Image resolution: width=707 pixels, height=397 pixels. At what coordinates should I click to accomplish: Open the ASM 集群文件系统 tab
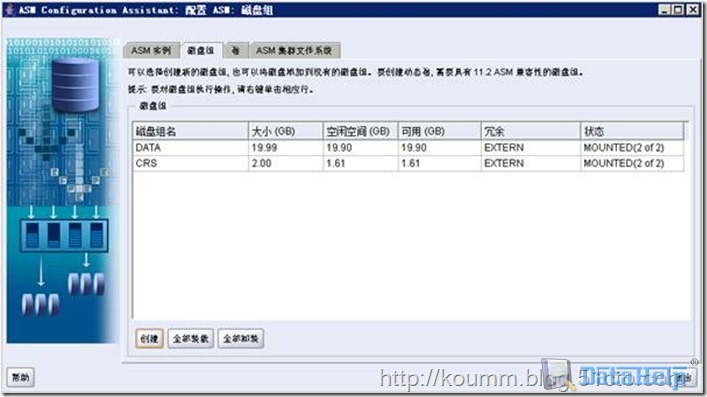(x=294, y=51)
